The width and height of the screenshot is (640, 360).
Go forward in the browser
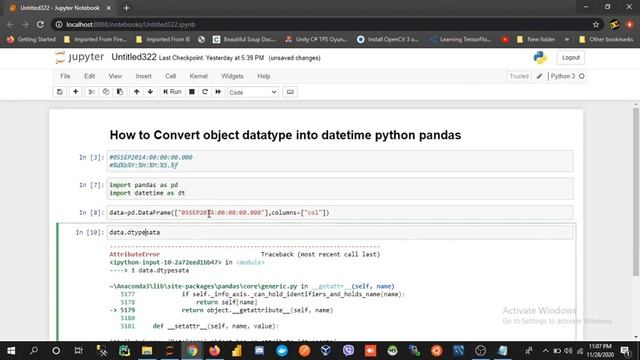[25, 24]
